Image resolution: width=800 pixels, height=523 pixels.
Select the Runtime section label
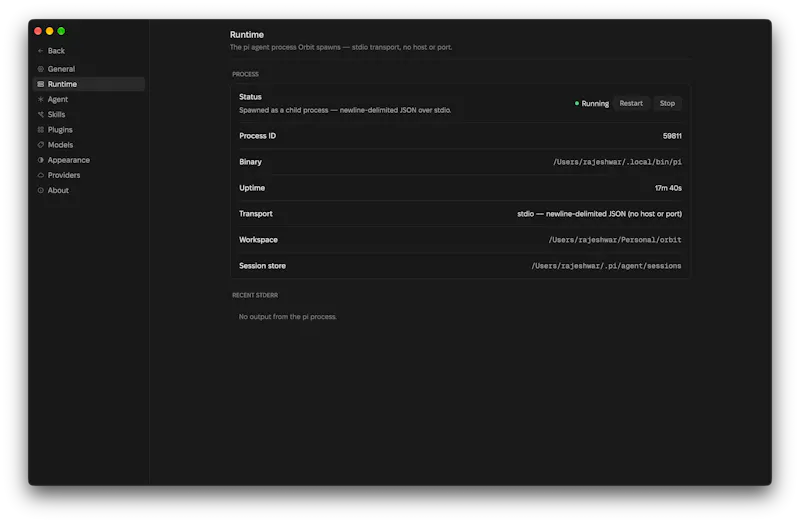click(62, 84)
